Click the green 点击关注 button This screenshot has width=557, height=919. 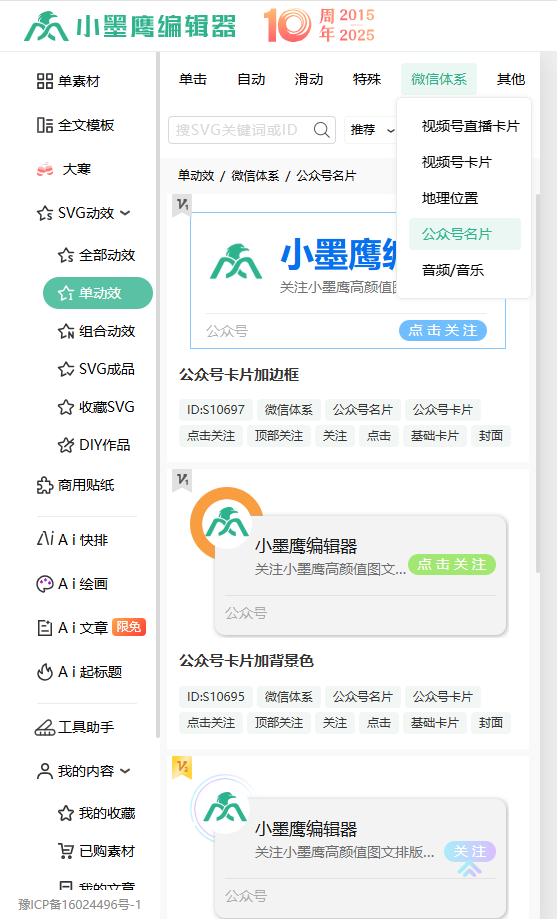coord(452,564)
